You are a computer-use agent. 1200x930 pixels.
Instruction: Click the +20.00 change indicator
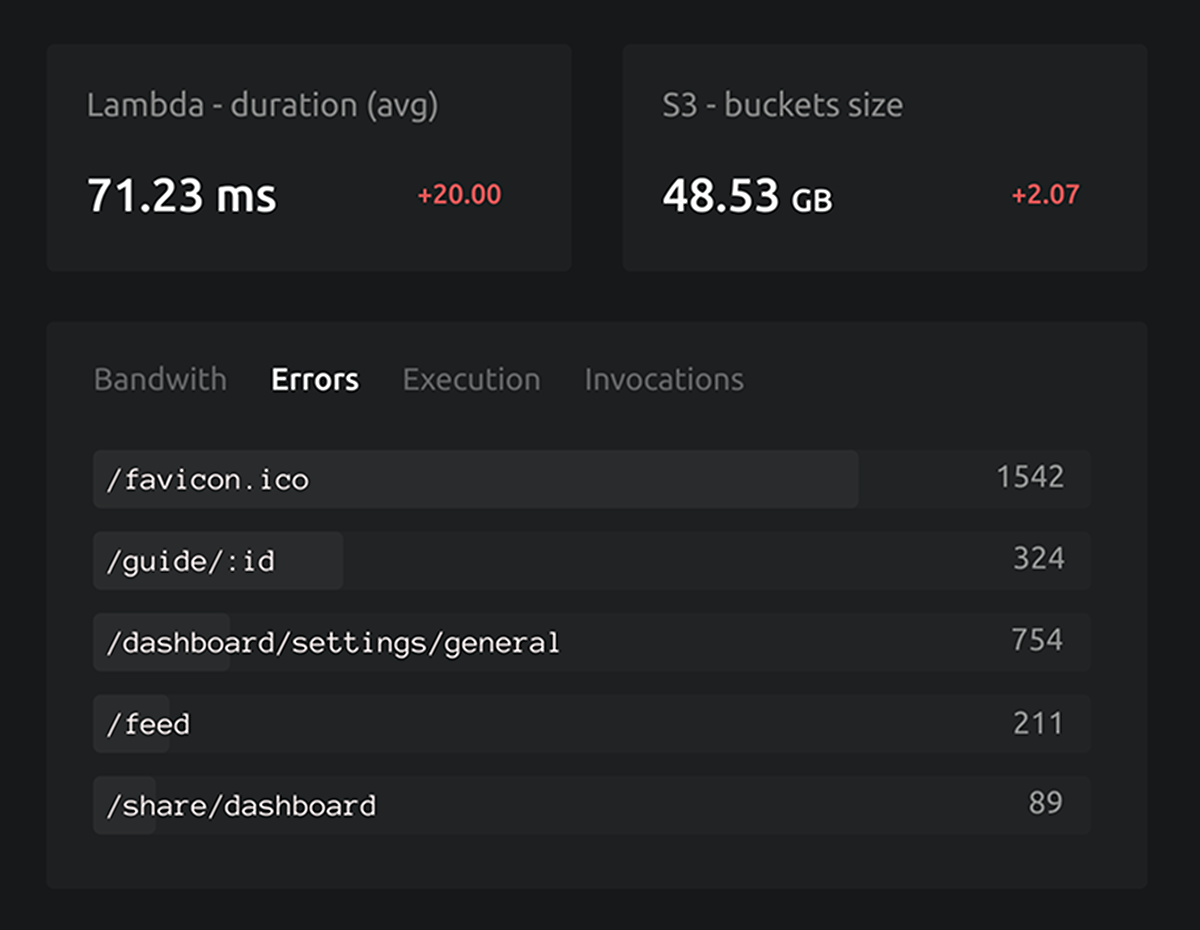coord(459,195)
